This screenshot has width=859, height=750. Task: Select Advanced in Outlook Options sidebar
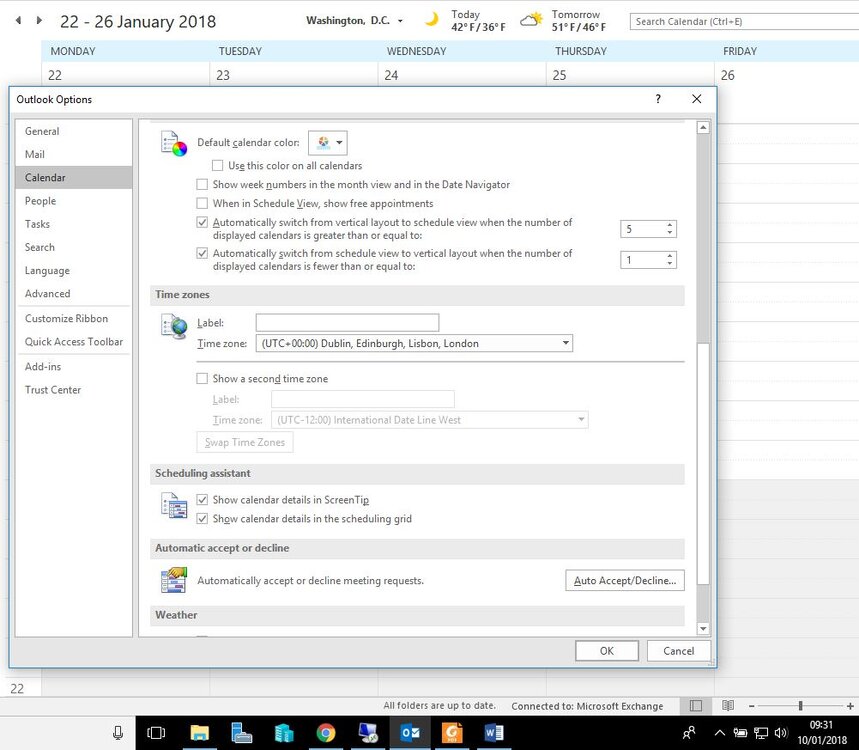click(74, 294)
